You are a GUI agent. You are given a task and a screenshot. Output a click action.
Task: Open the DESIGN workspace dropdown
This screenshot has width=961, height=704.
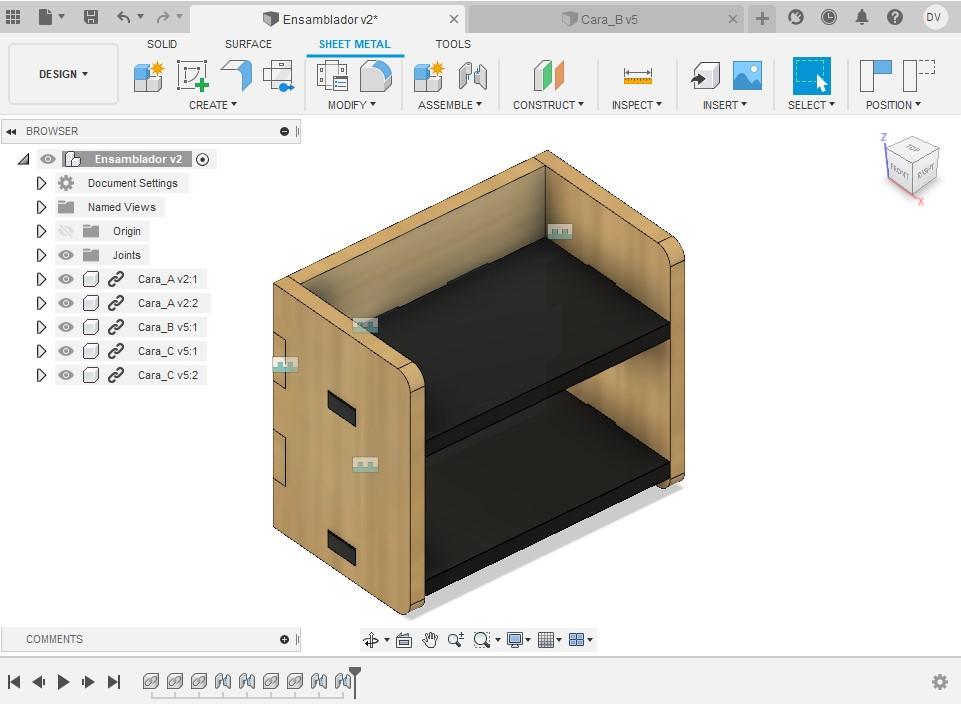pyautogui.click(x=63, y=74)
